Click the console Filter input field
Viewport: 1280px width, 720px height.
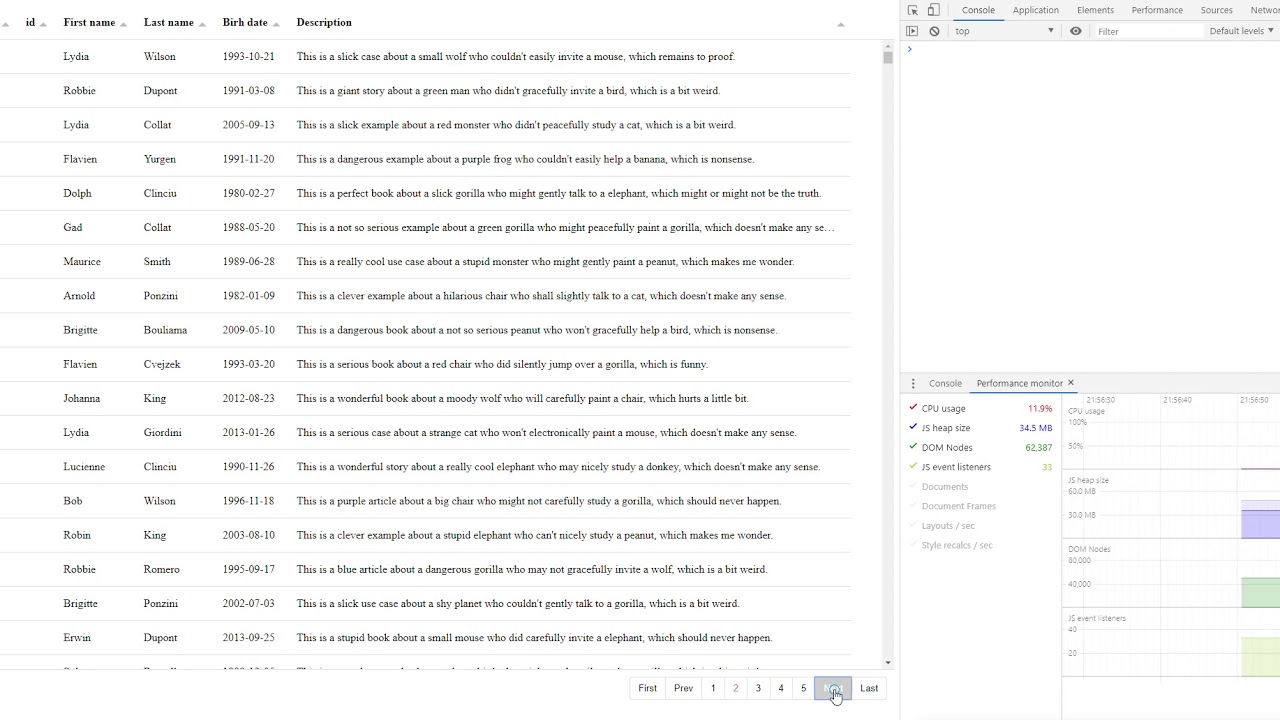pos(1148,31)
